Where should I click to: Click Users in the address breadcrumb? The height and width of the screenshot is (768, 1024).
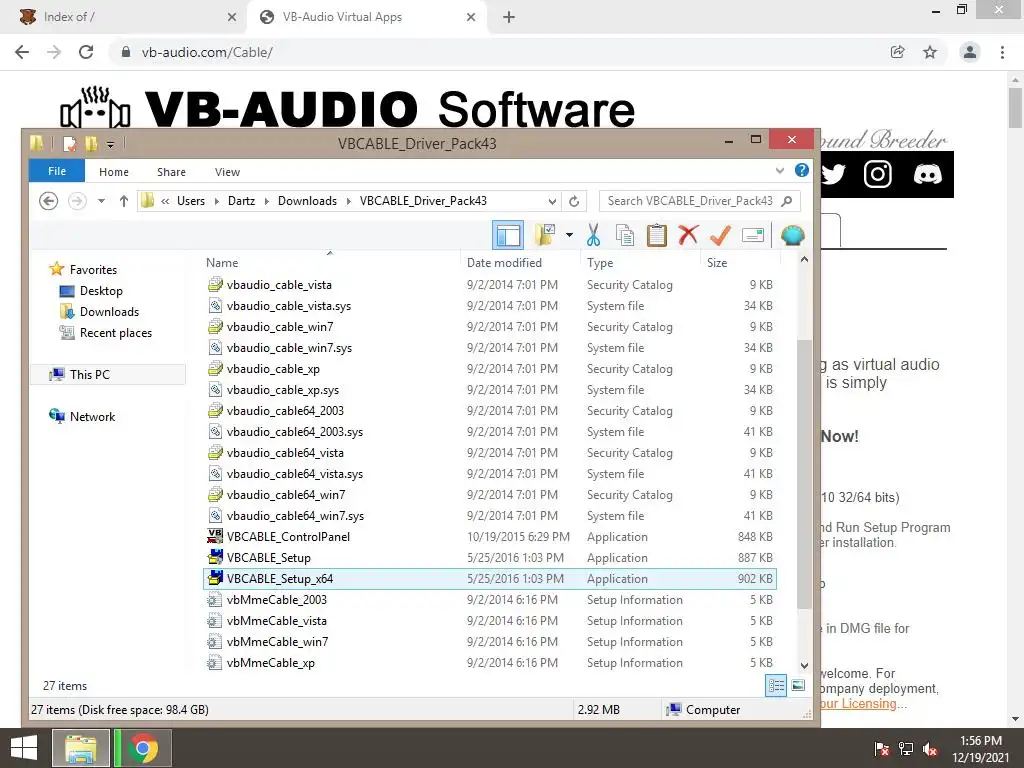pyautogui.click(x=191, y=200)
